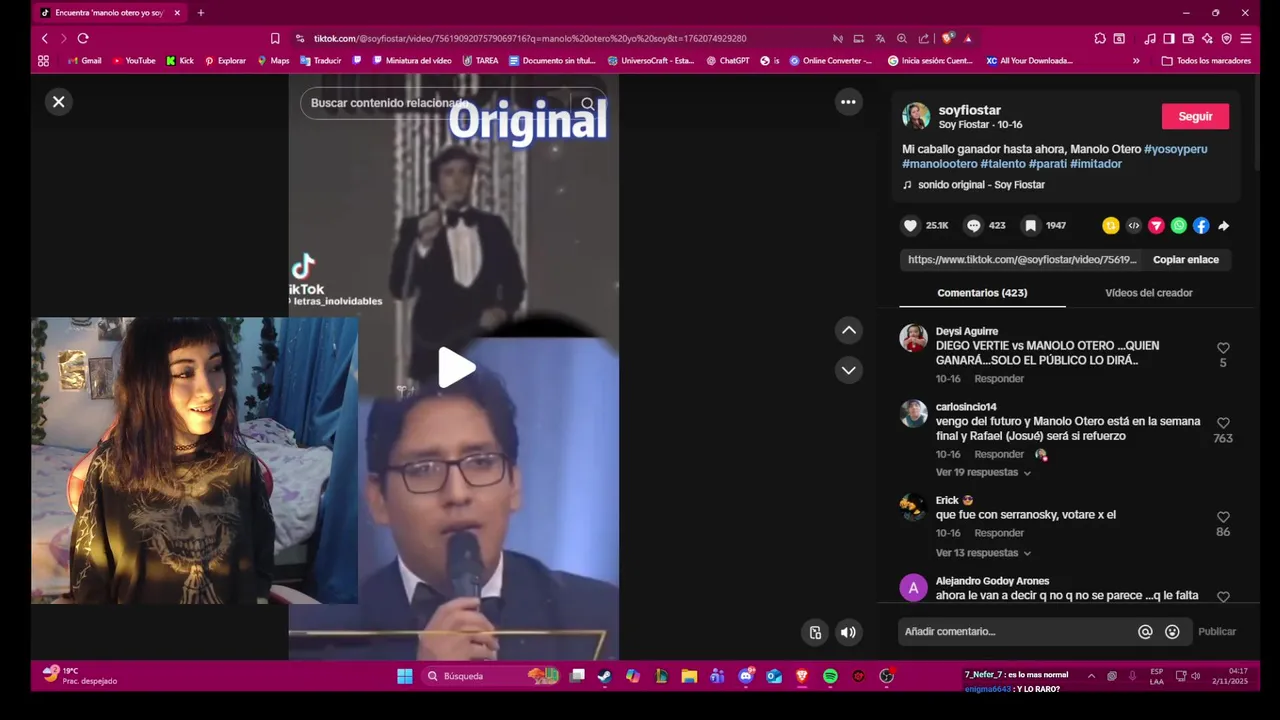
Task: Open the #imitador hashtag link
Action: pyautogui.click(x=1096, y=164)
